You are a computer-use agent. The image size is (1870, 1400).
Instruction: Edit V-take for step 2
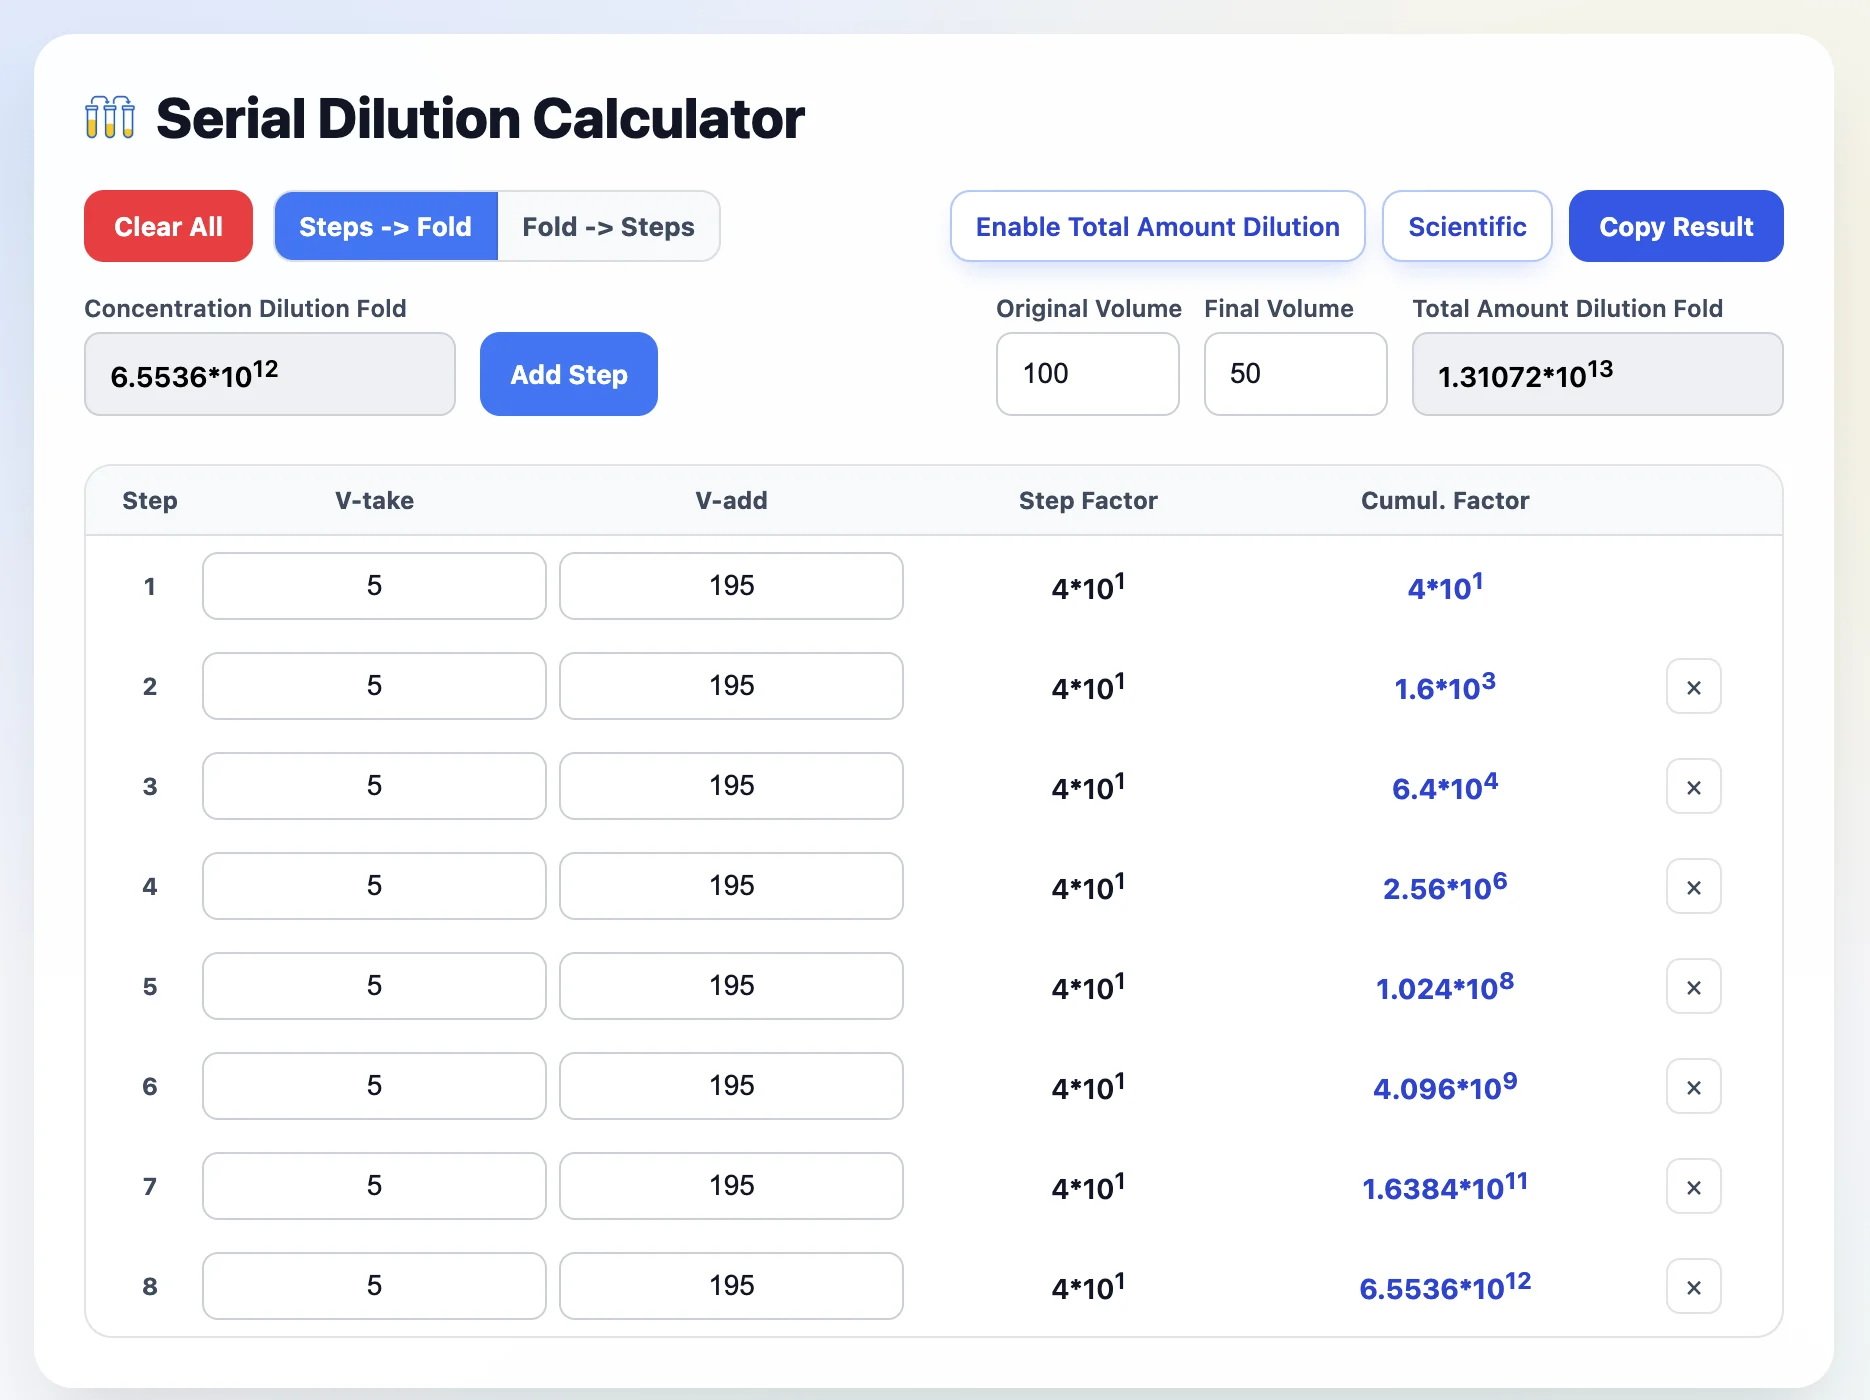point(374,686)
